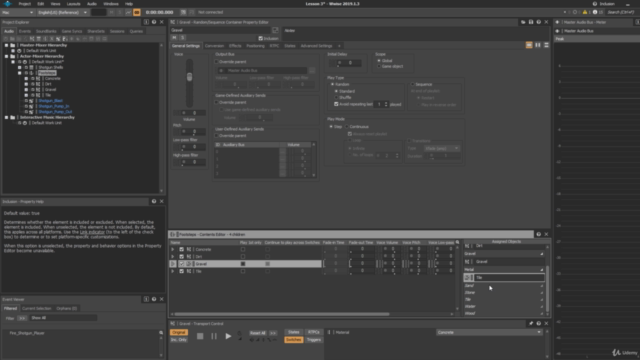Click the Mute (M) button for Gravel
640x360 pixels.
point(175,38)
